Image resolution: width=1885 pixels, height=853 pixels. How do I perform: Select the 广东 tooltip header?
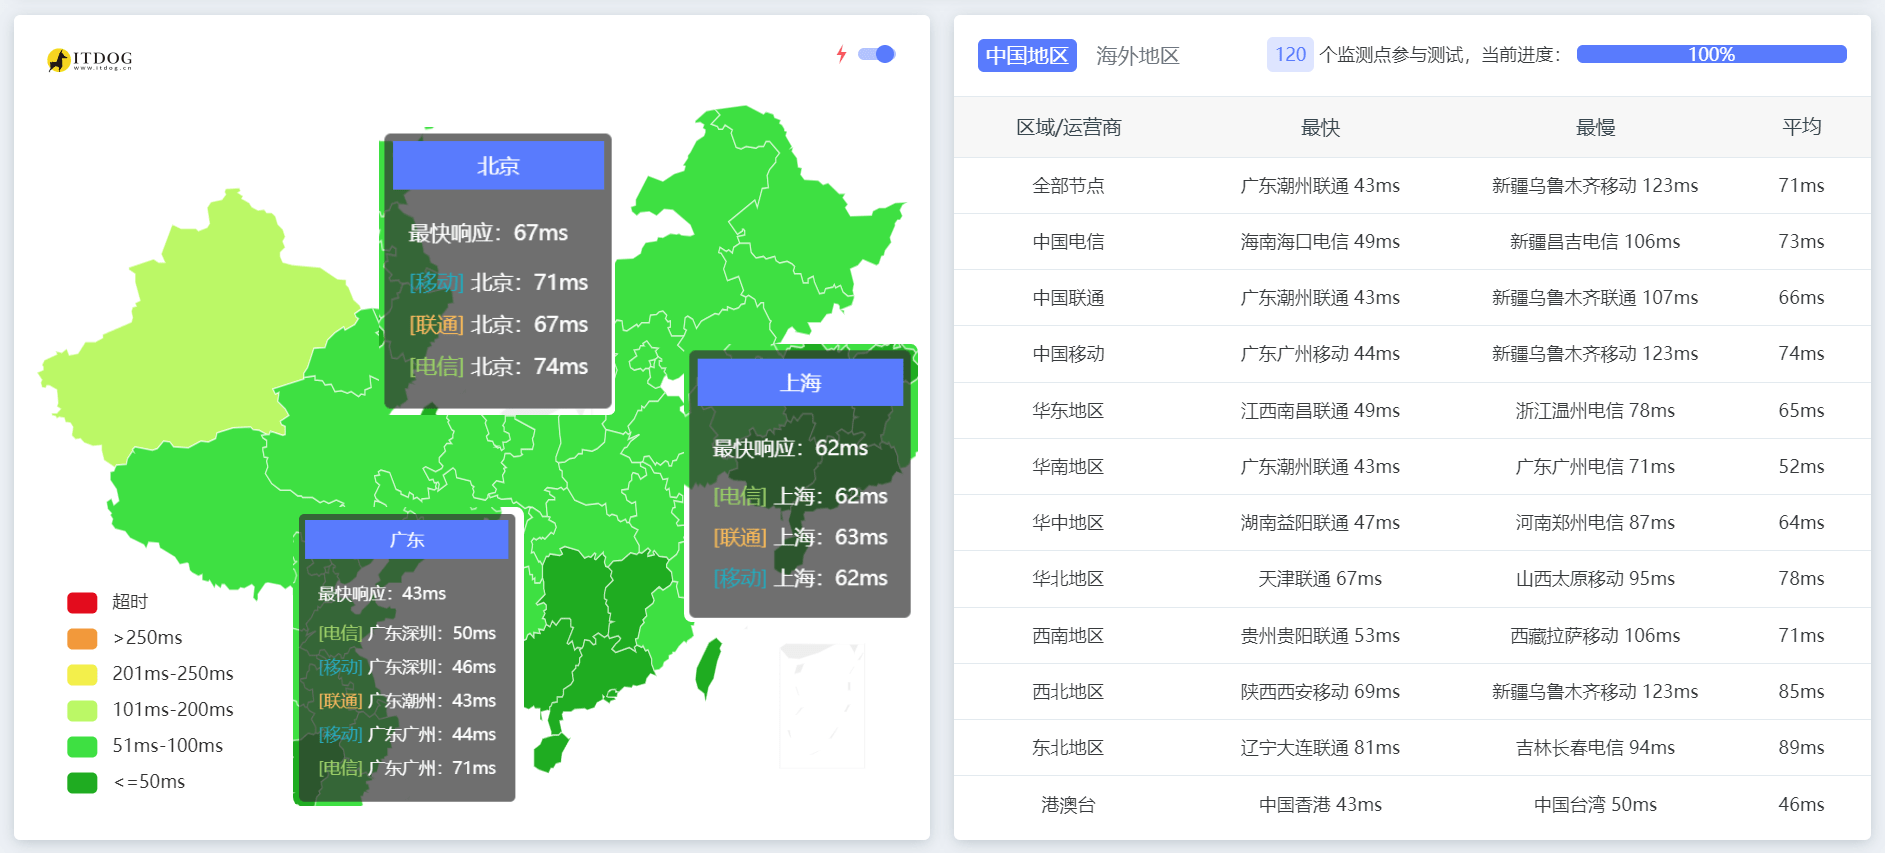coord(406,540)
